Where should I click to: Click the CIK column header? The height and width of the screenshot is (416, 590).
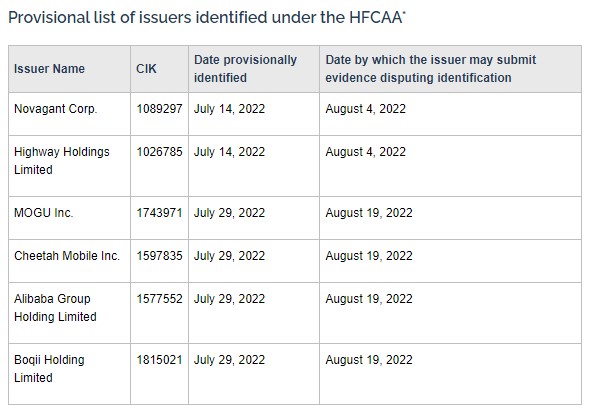[146, 69]
